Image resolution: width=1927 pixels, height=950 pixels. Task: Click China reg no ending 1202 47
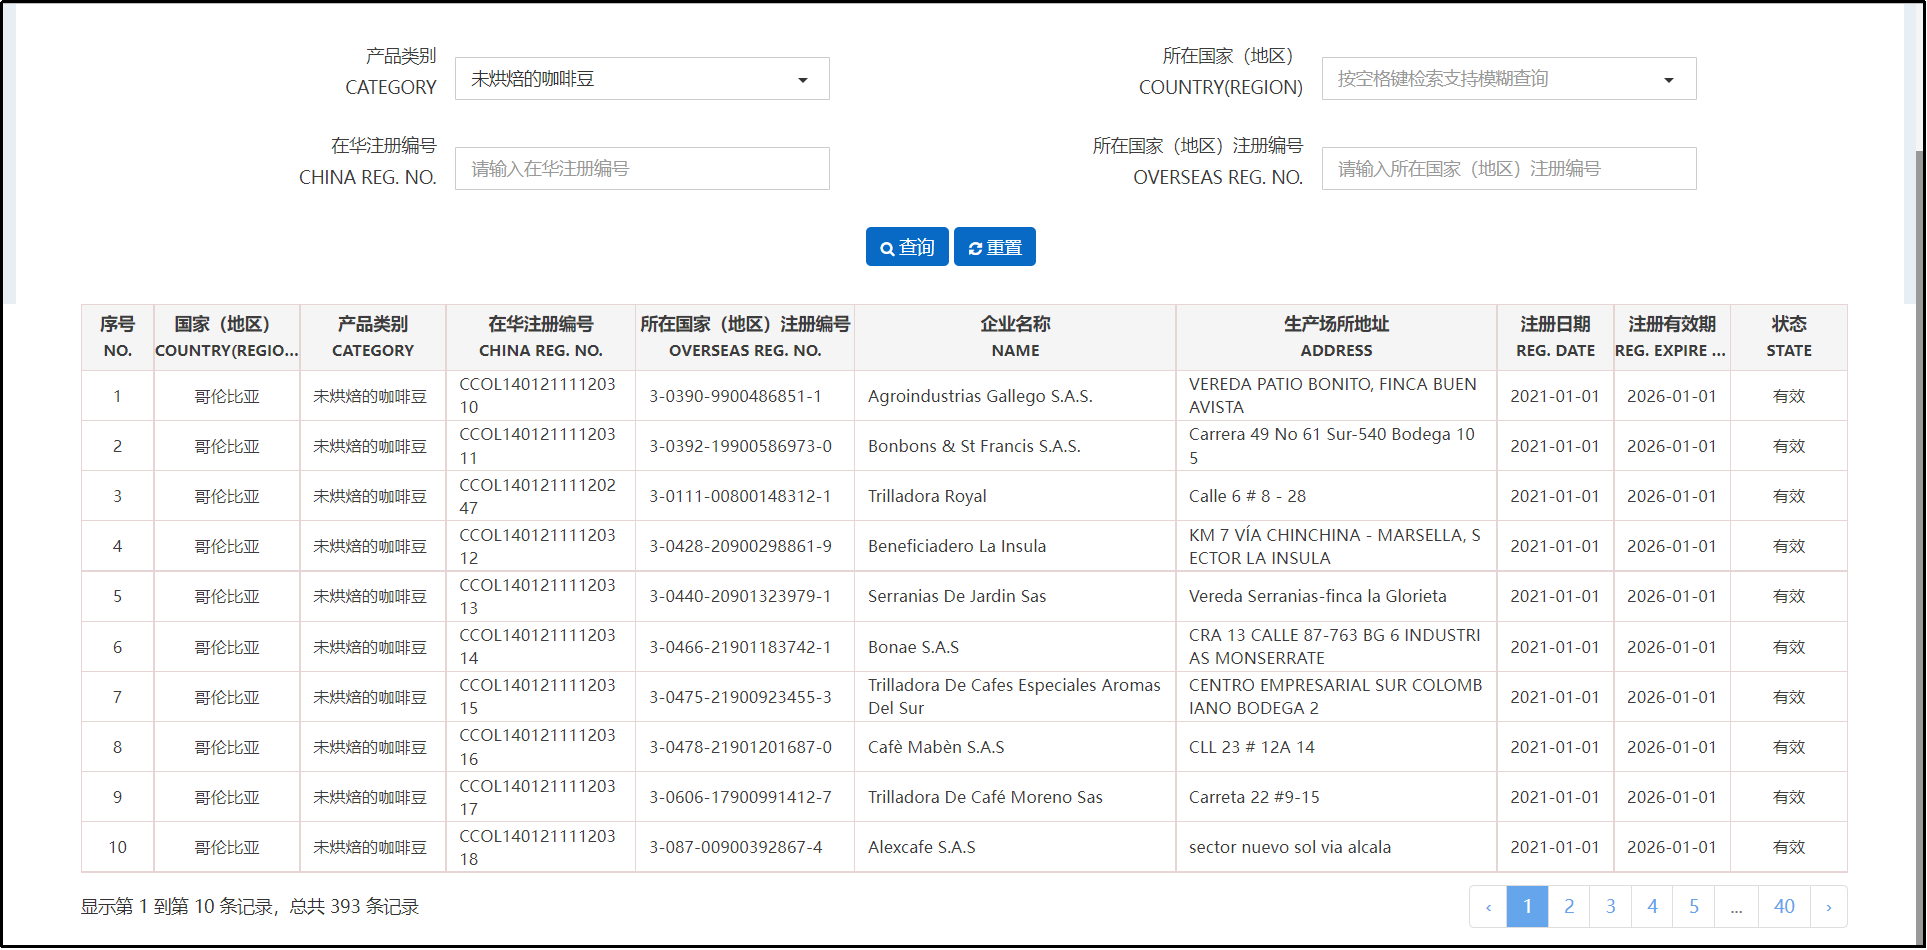coord(537,496)
